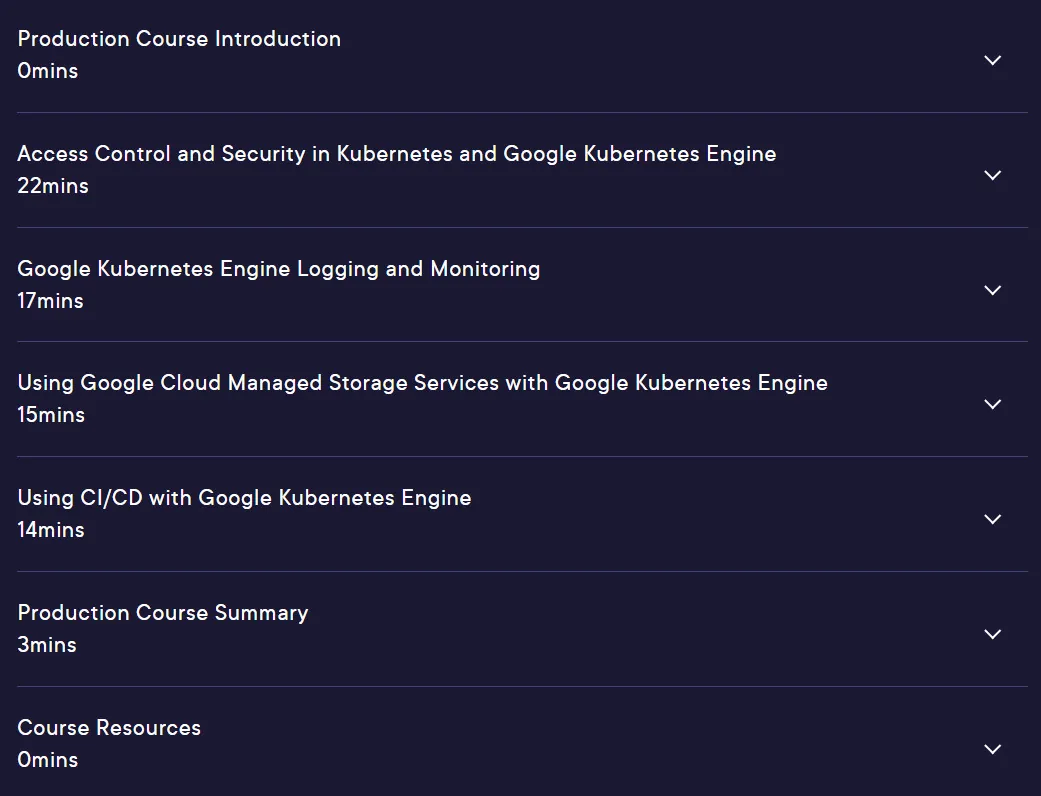Click Access Control and Security in Kubernetes title

pyautogui.click(x=397, y=153)
